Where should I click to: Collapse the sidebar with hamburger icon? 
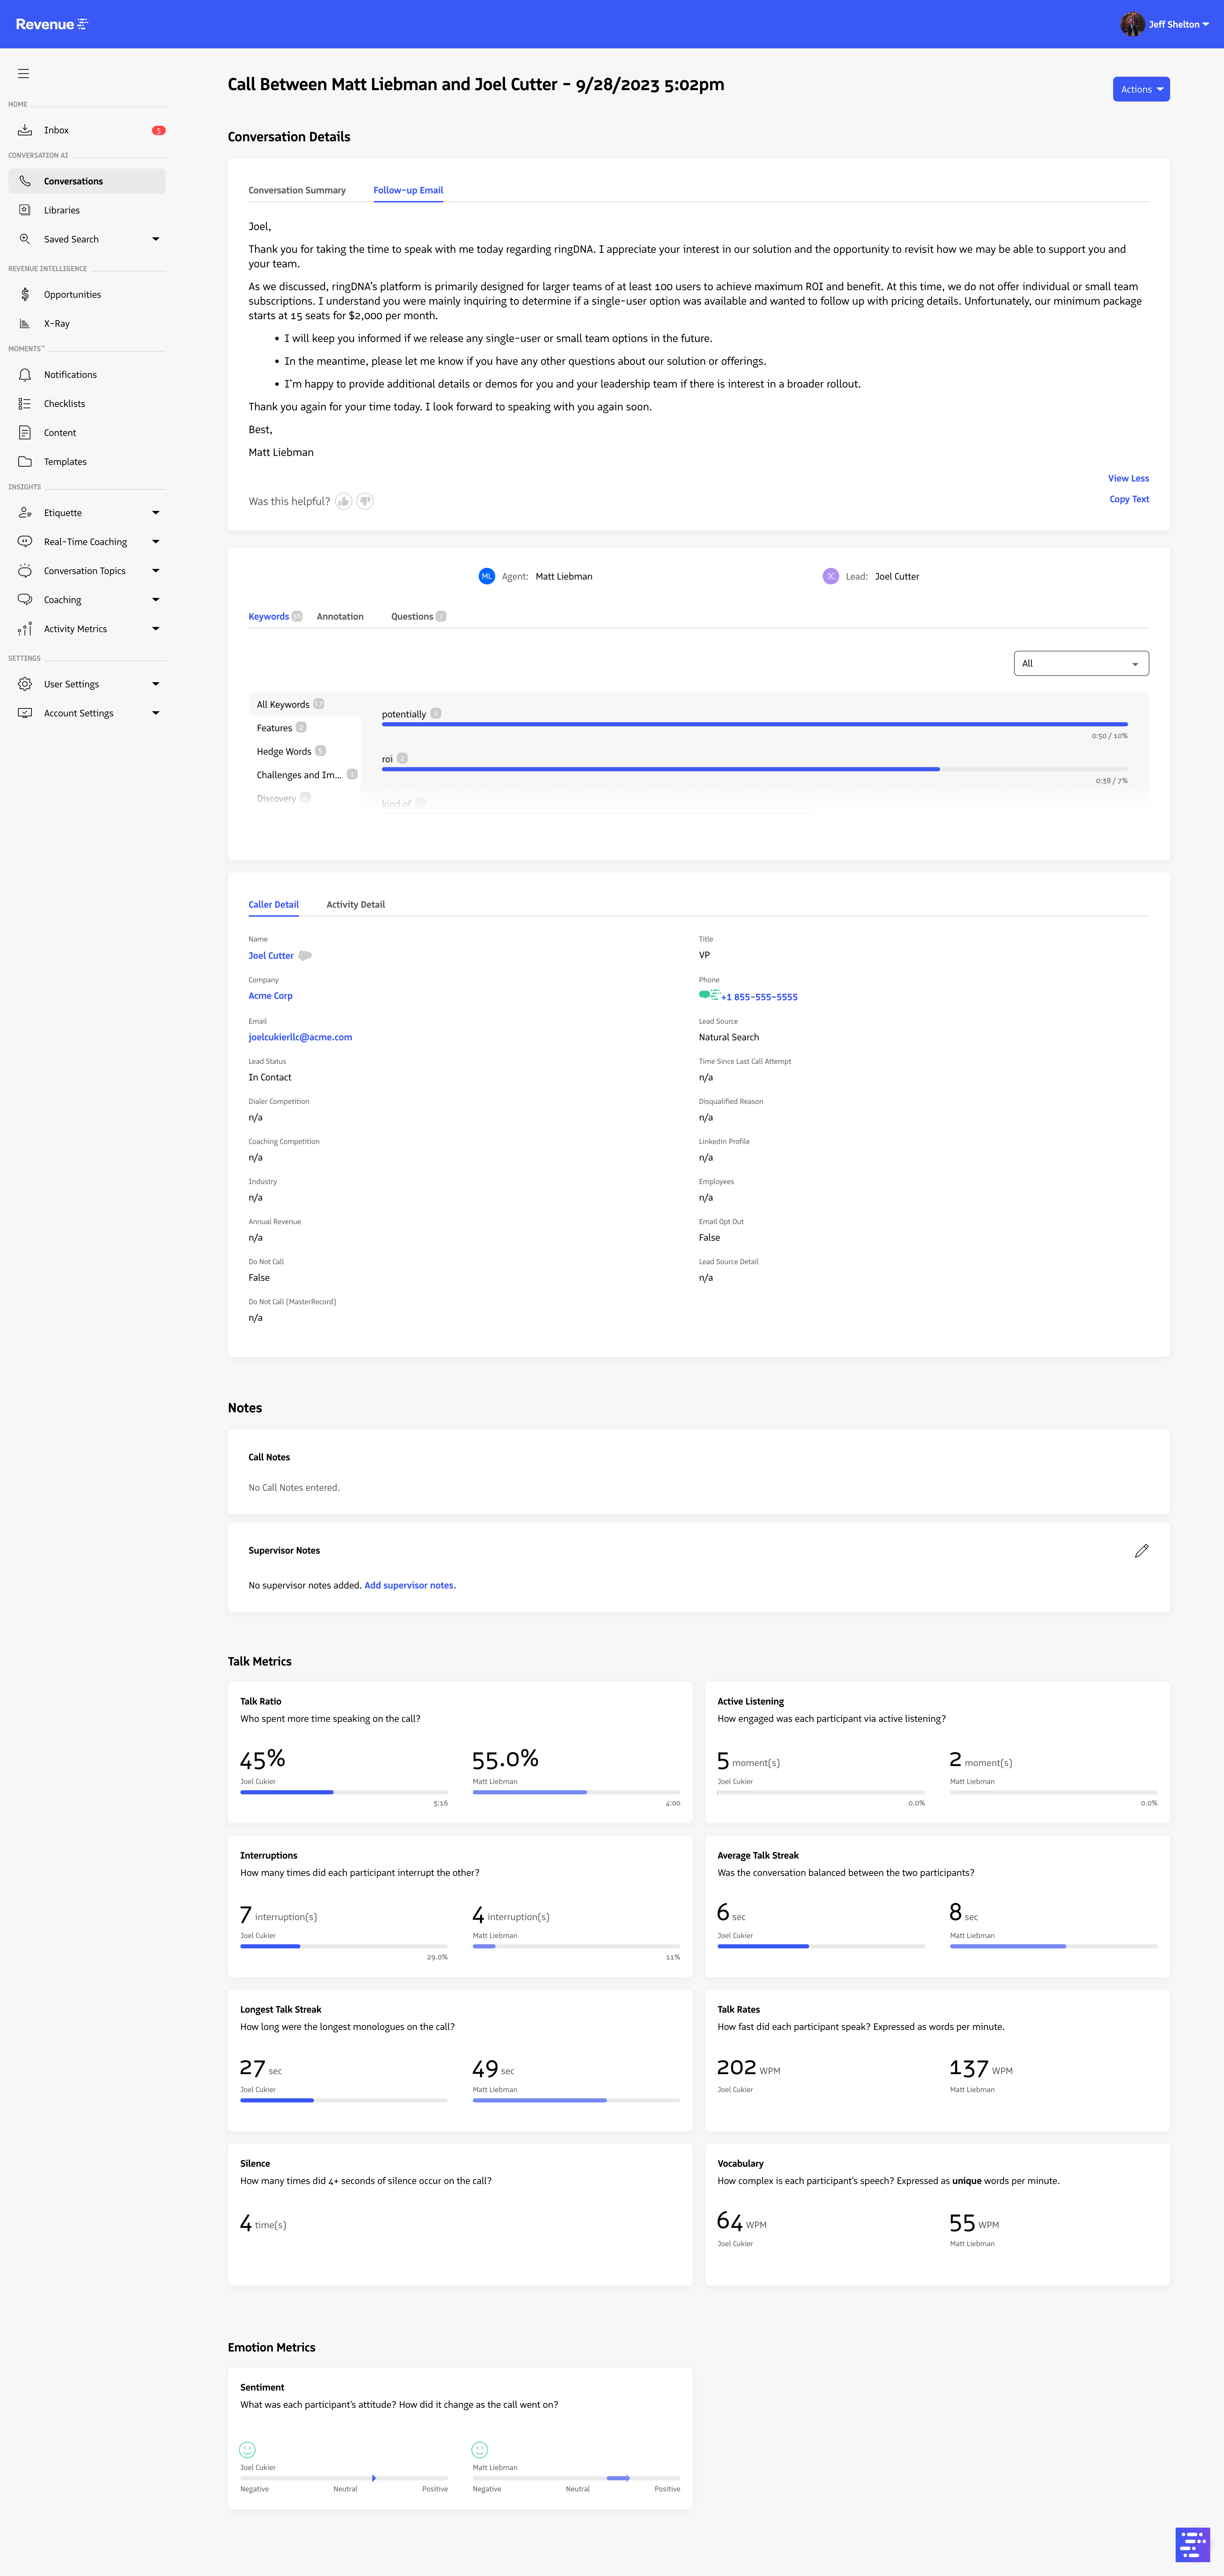pos(23,73)
